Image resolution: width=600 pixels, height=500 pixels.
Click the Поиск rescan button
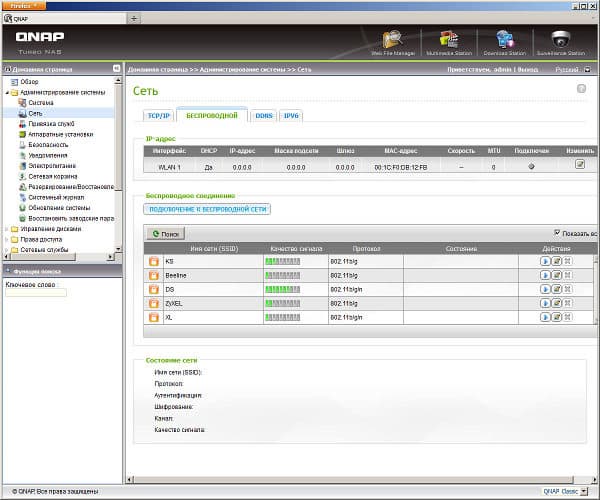click(166, 234)
